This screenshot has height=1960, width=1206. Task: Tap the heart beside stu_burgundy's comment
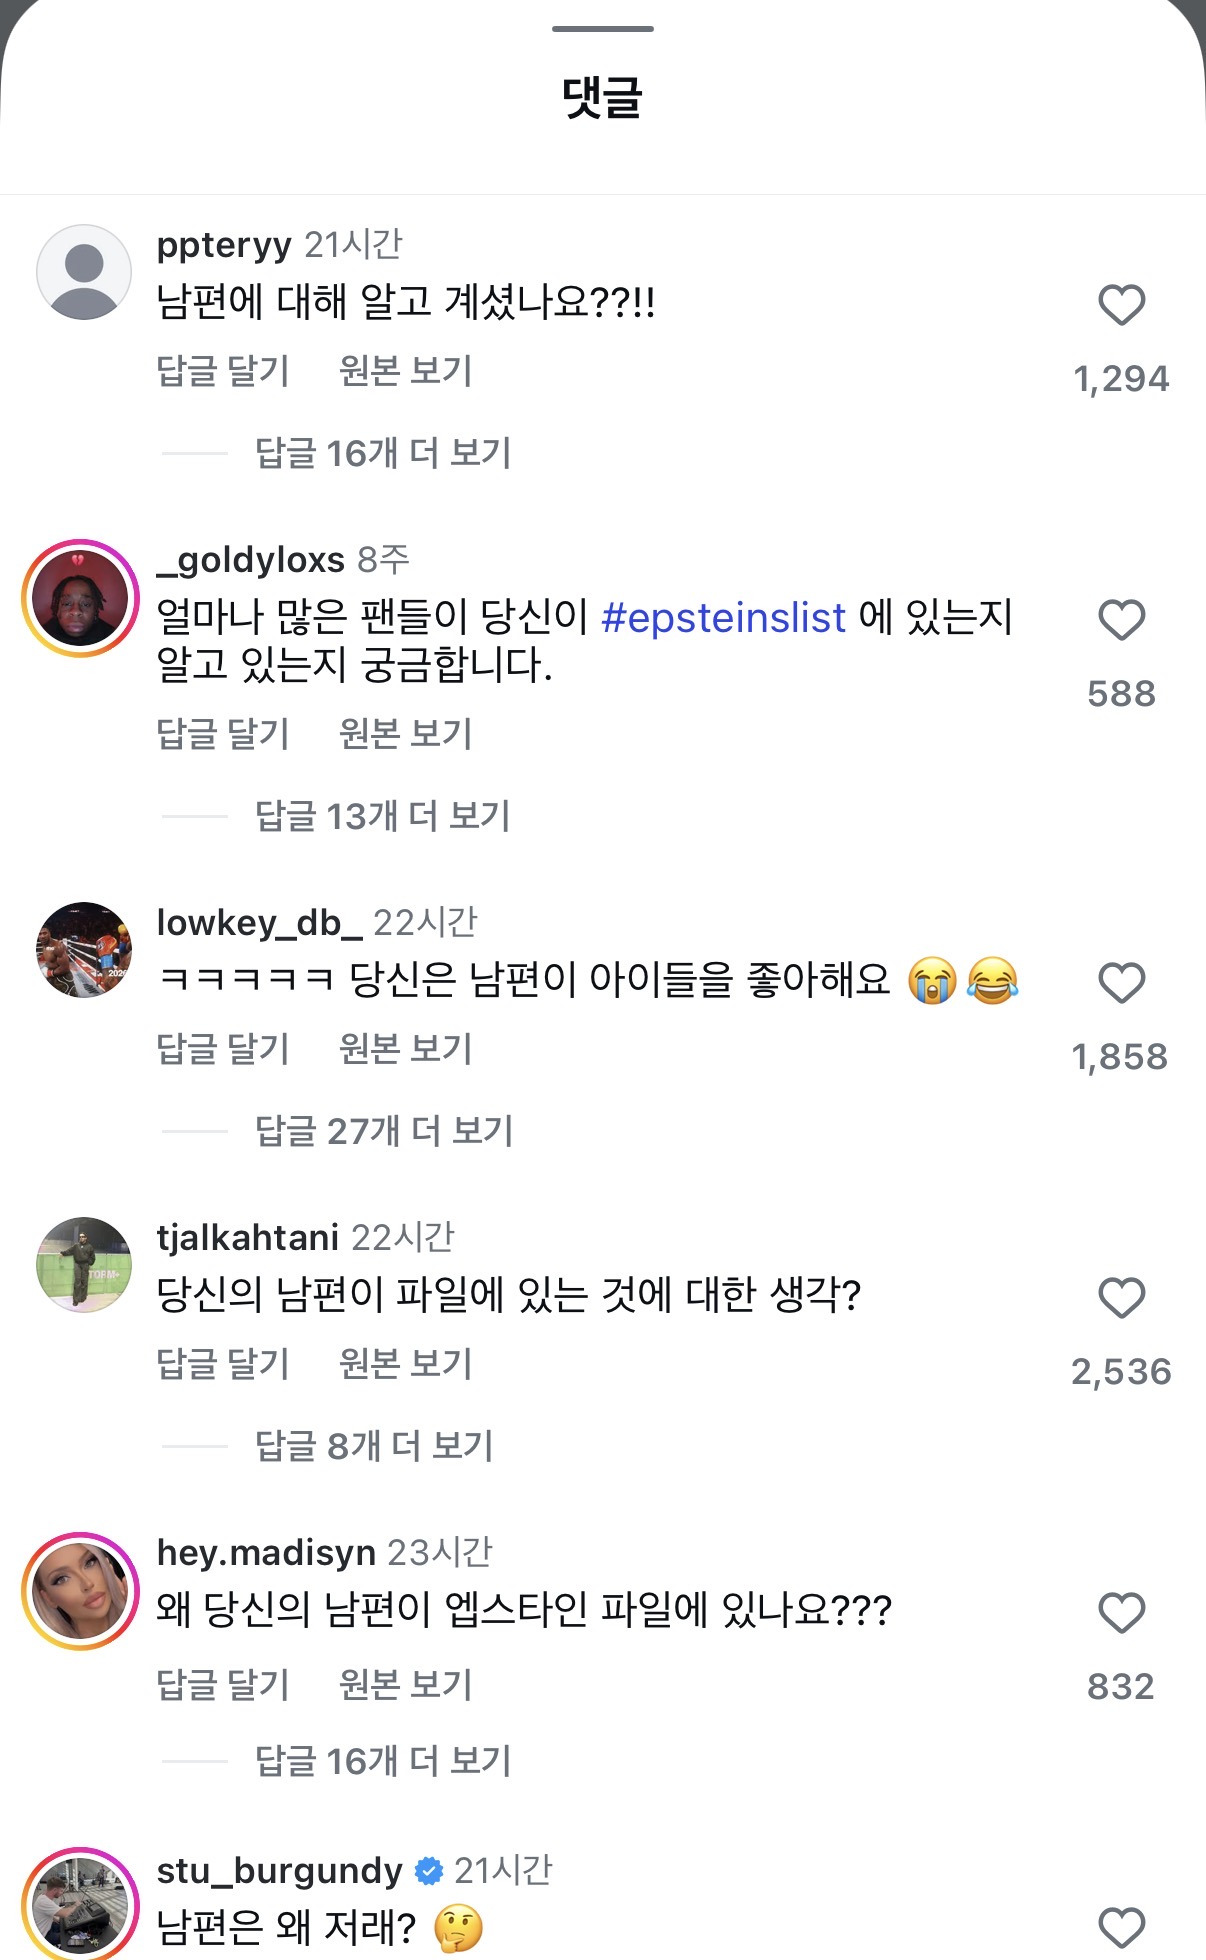click(x=1121, y=1928)
